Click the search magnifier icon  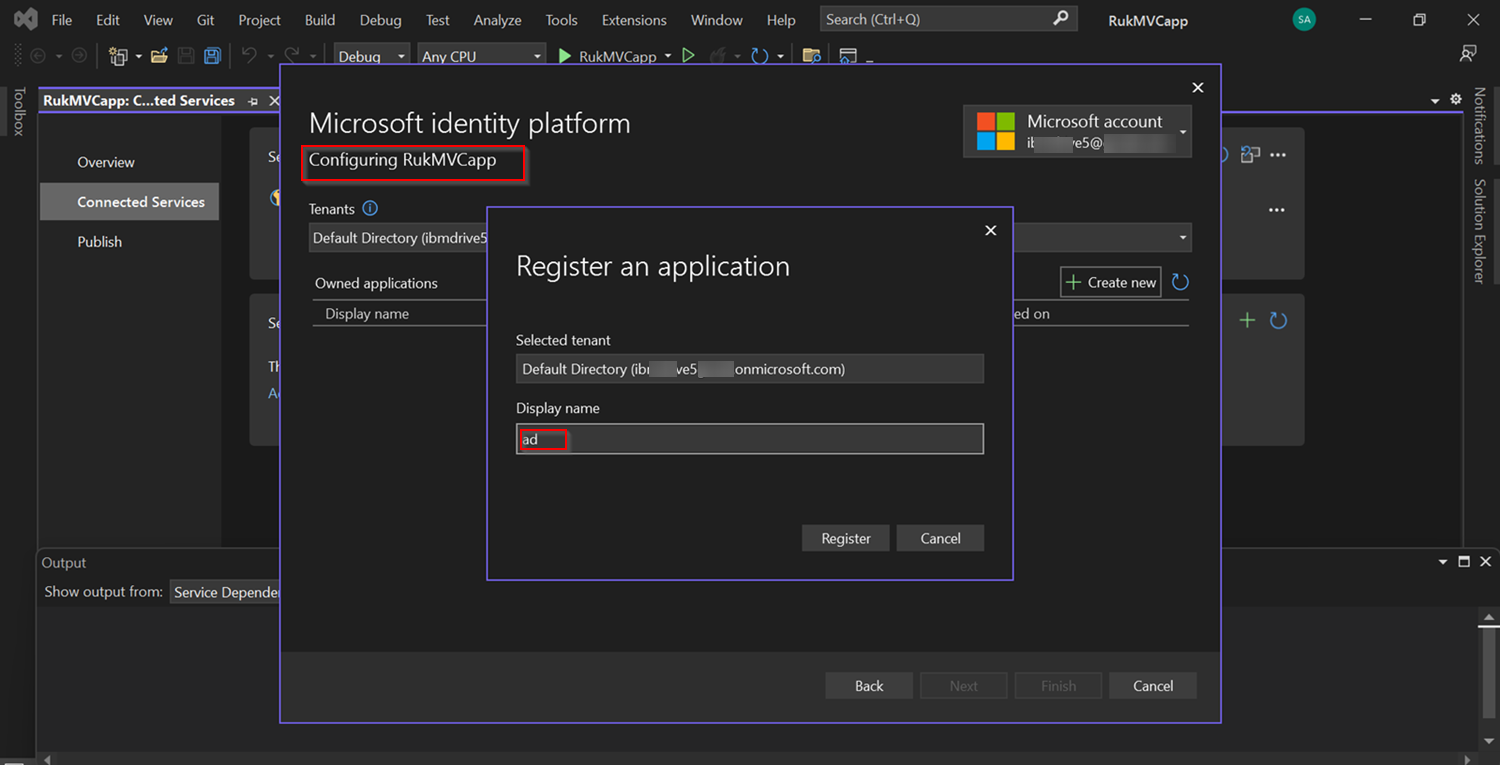(x=1061, y=18)
